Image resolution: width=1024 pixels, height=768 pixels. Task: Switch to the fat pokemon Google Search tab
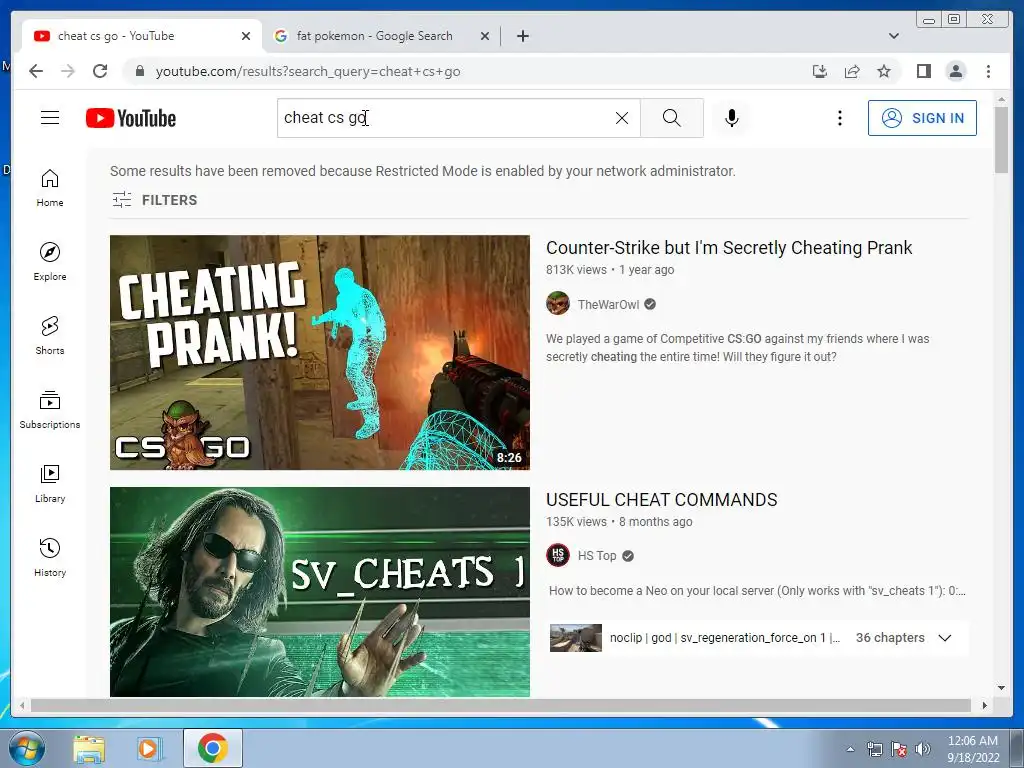[374, 36]
